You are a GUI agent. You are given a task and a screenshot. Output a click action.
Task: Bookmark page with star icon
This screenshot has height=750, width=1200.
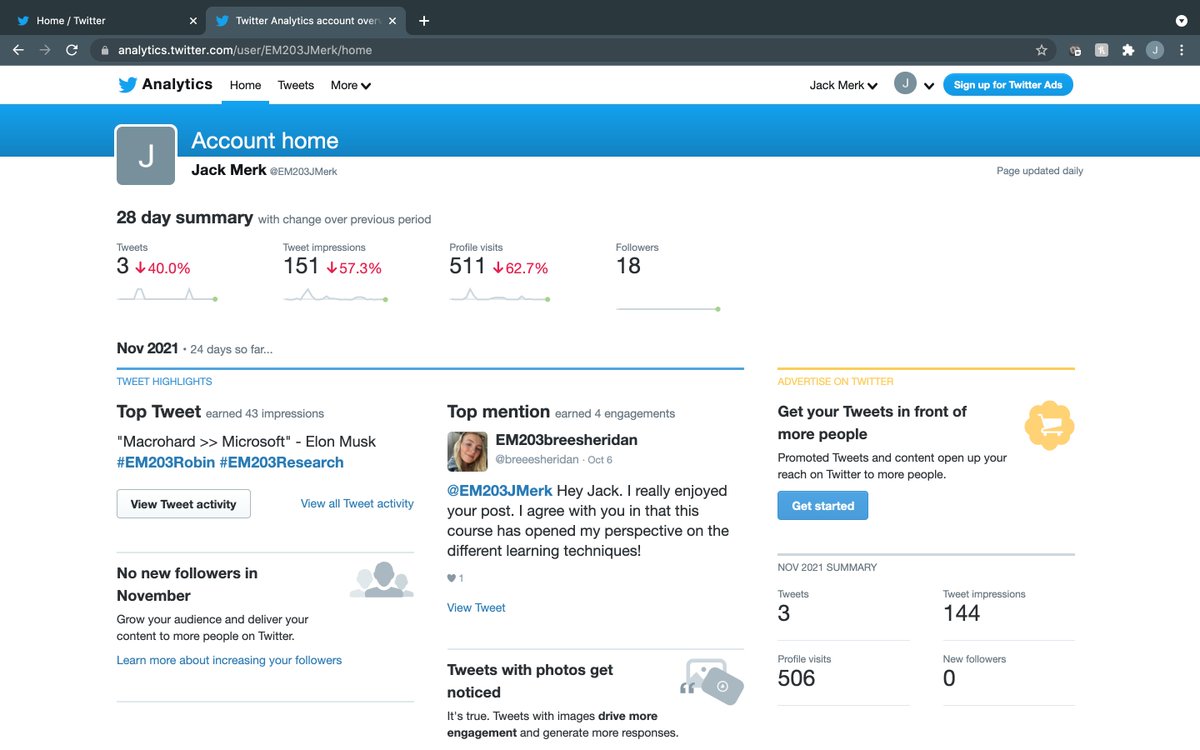1041,50
